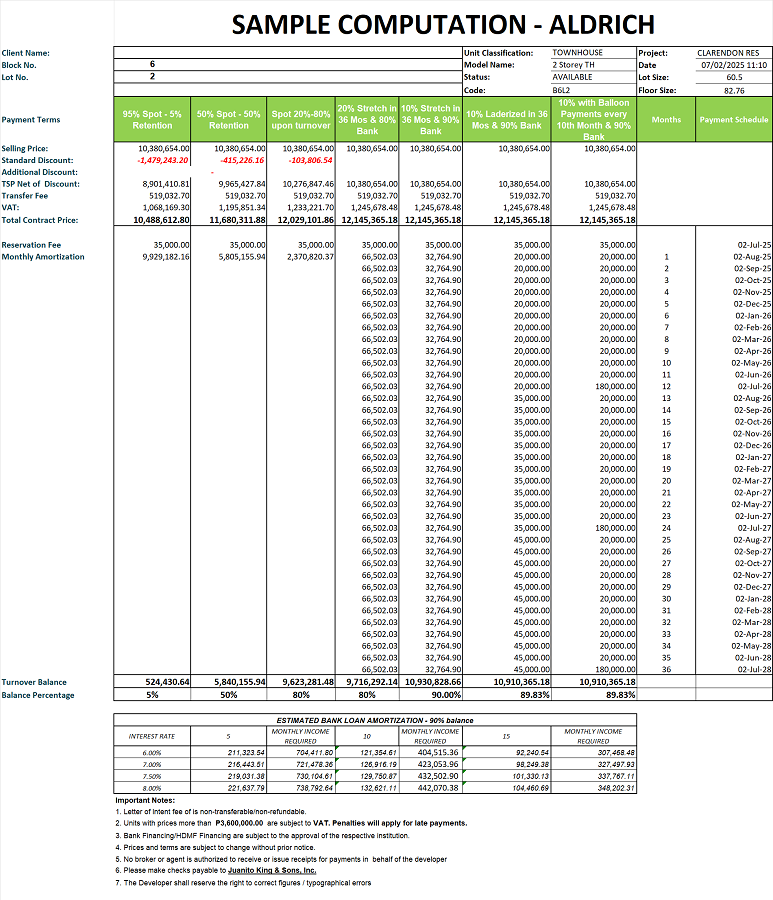This screenshot has width=773, height=900.
Task: Click the 95% Spot - 5% Retention header
Action: click(152, 120)
